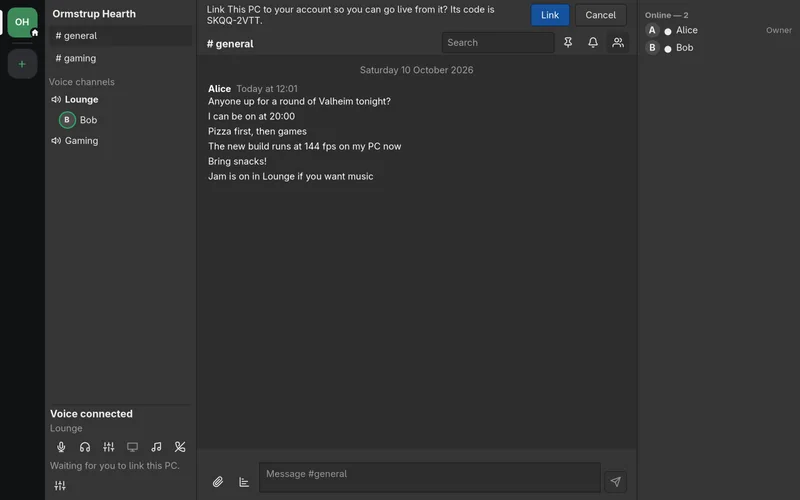Open the OH Ormstrup Hearth server icon
Image resolution: width=800 pixels, height=500 pixels.
pos(22,22)
